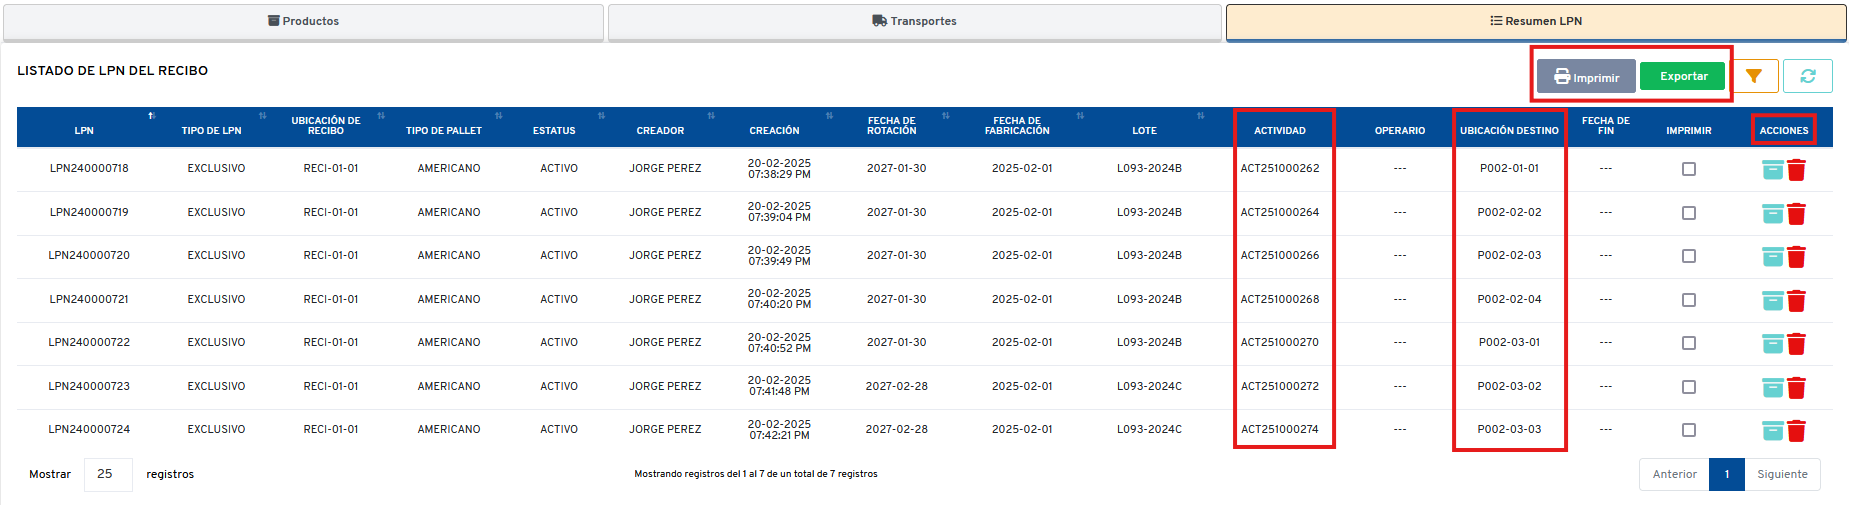The image size is (1849, 505).
Task: Click teal archive box for LPN240000719
Action: coord(1772,213)
